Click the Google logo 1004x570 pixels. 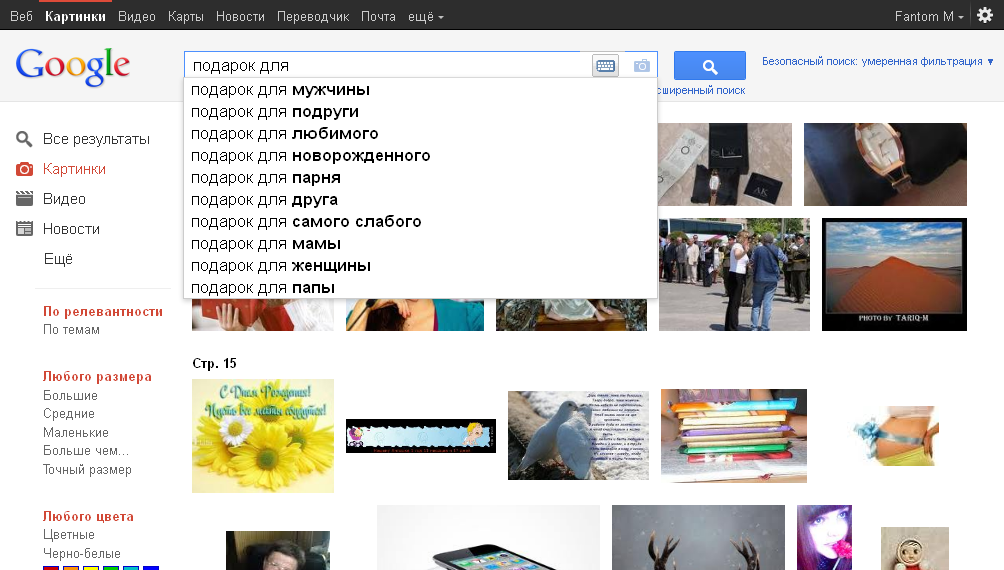click(72, 66)
